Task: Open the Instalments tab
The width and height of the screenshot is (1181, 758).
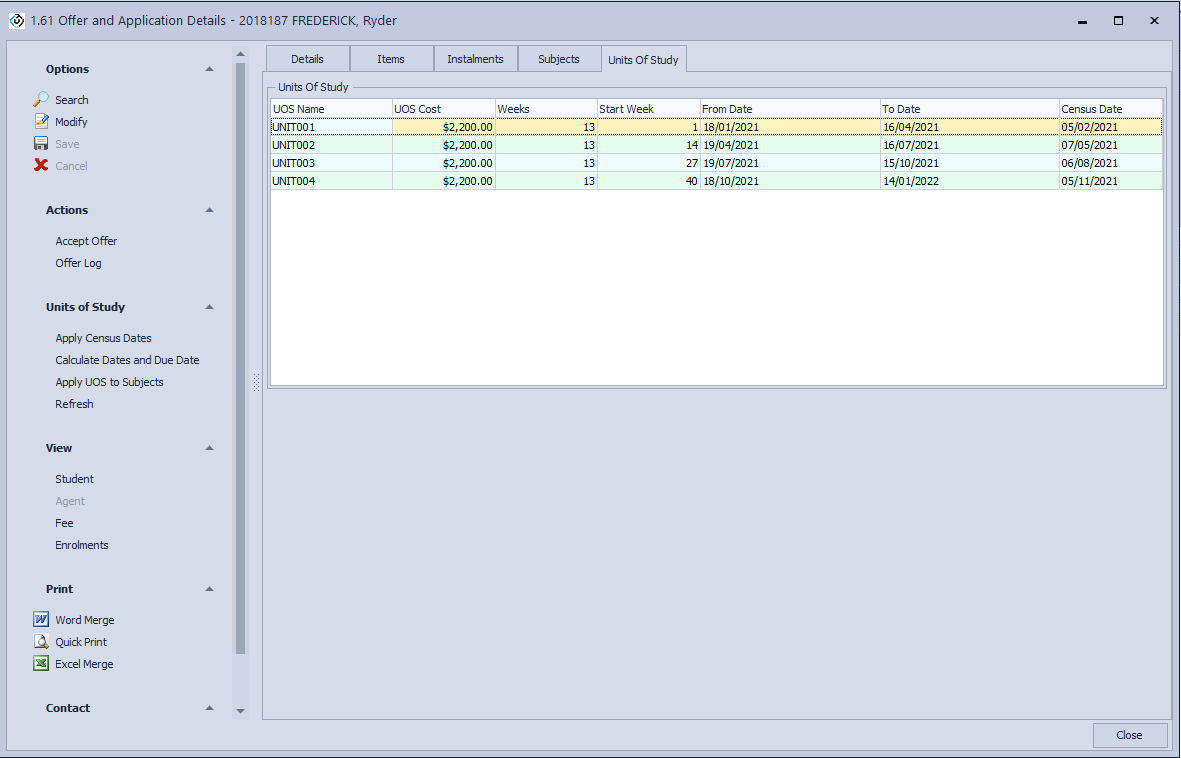Action: tap(475, 59)
